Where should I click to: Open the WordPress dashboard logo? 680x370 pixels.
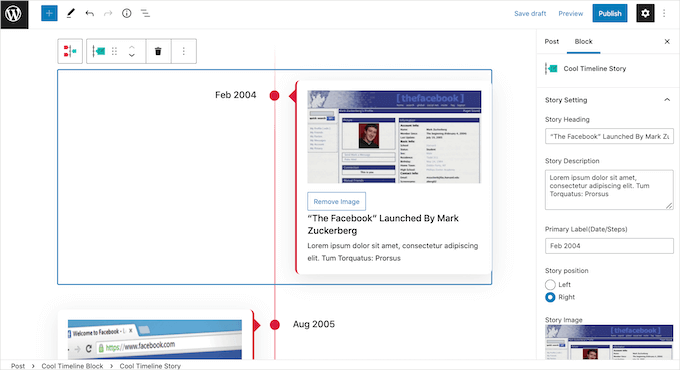tap(14, 14)
